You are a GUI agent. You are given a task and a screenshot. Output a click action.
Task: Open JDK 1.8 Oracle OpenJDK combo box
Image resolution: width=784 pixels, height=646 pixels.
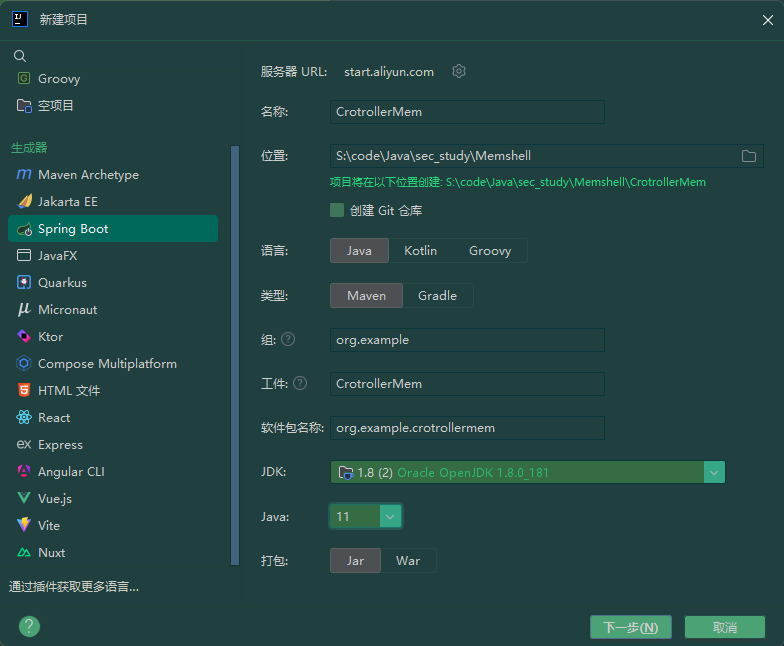pos(528,472)
